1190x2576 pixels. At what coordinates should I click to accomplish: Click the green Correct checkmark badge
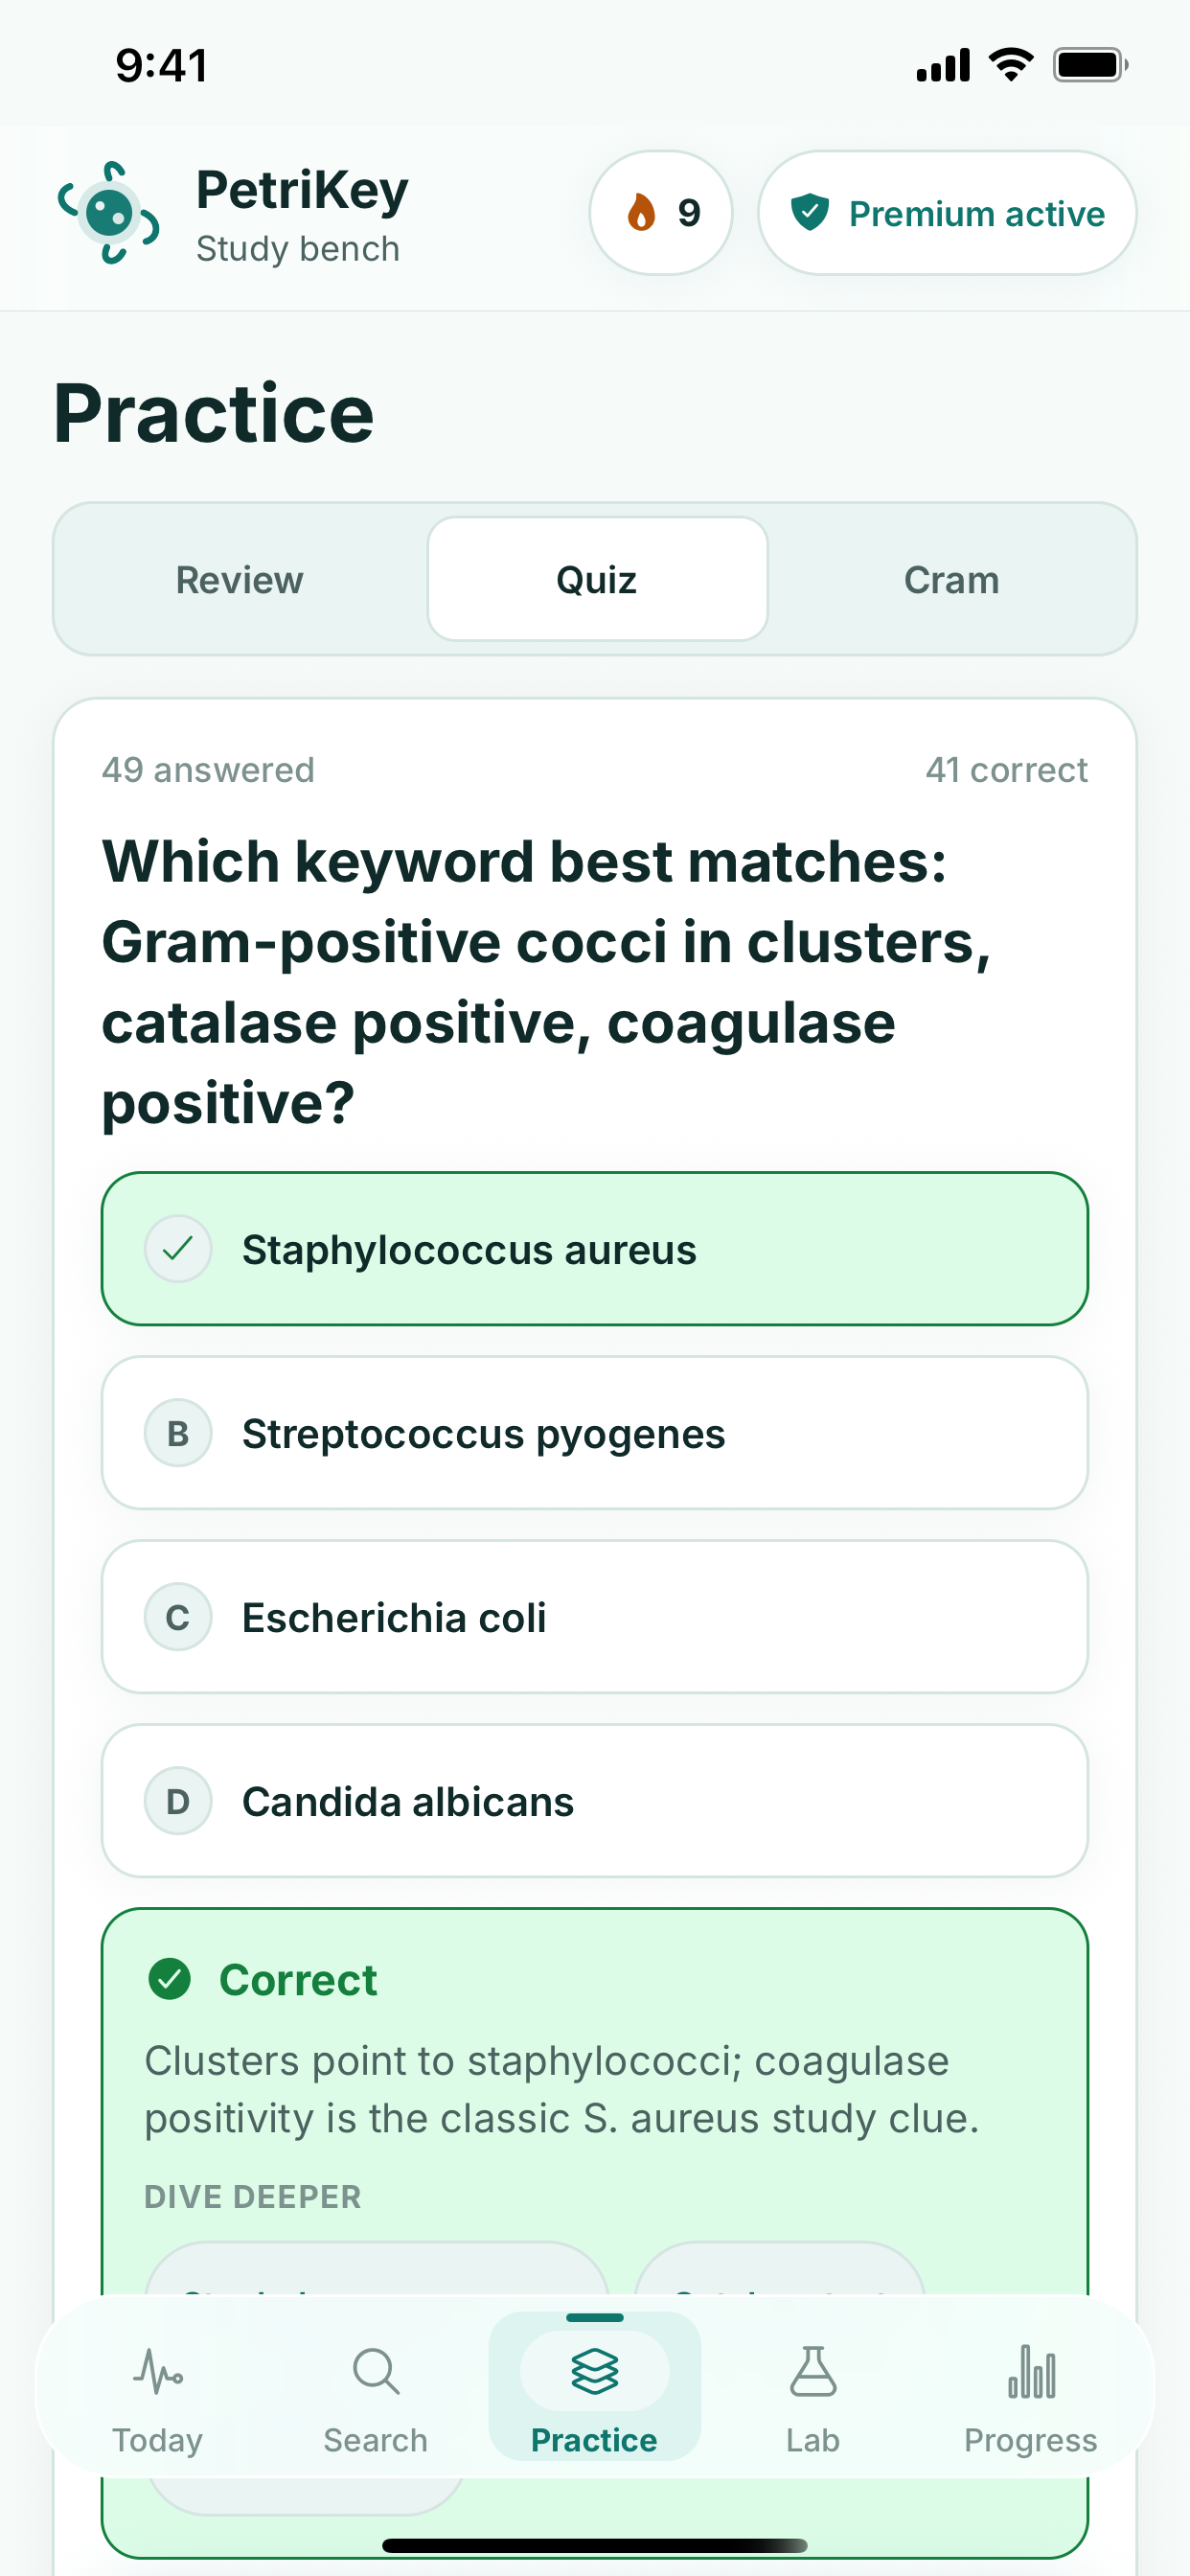tap(170, 1979)
